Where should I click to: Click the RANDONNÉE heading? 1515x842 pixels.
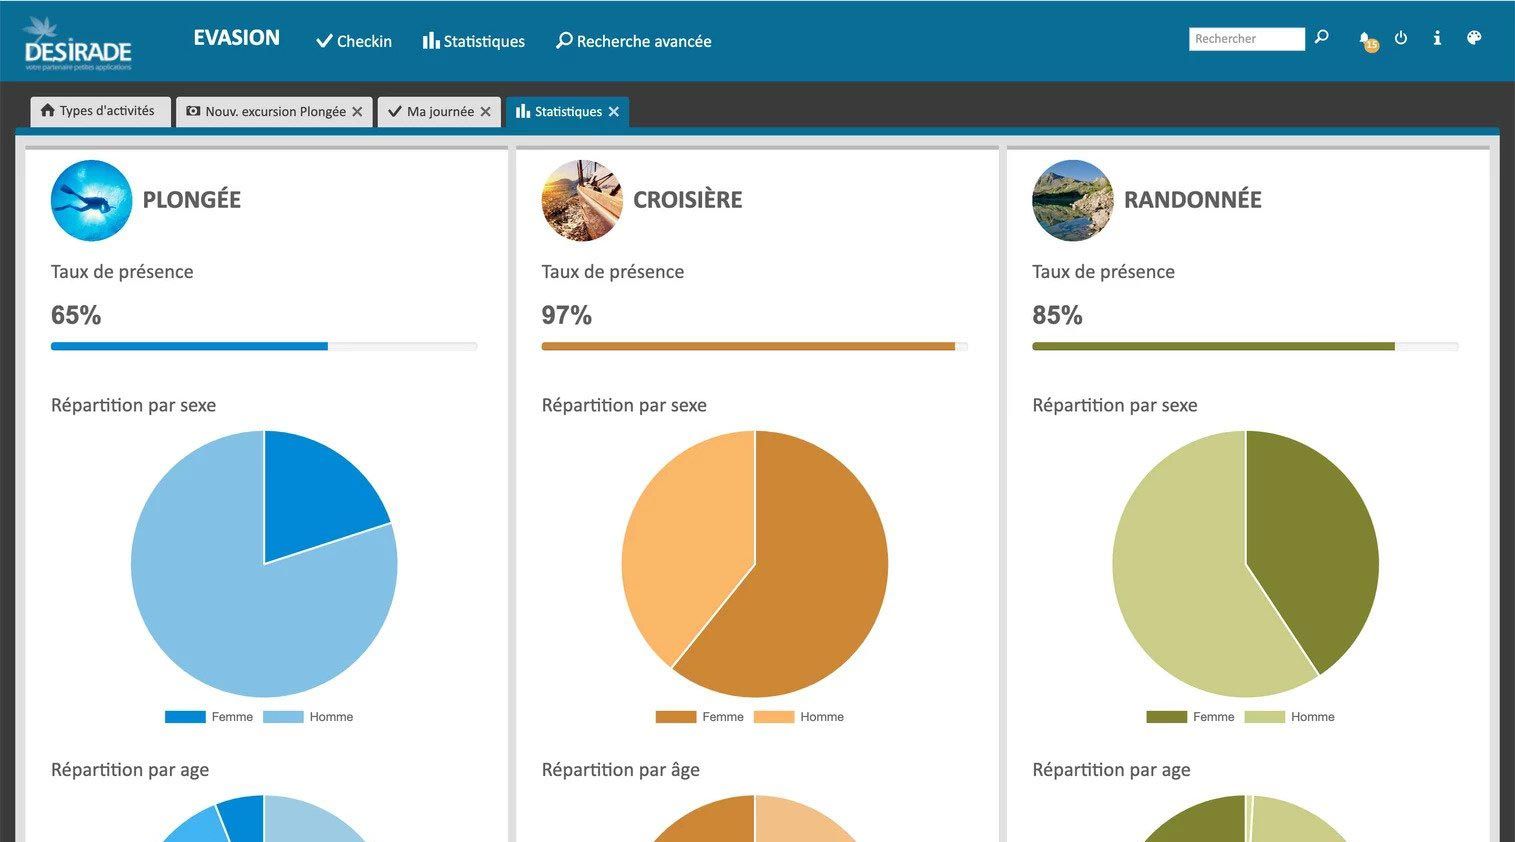(x=1193, y=200)
